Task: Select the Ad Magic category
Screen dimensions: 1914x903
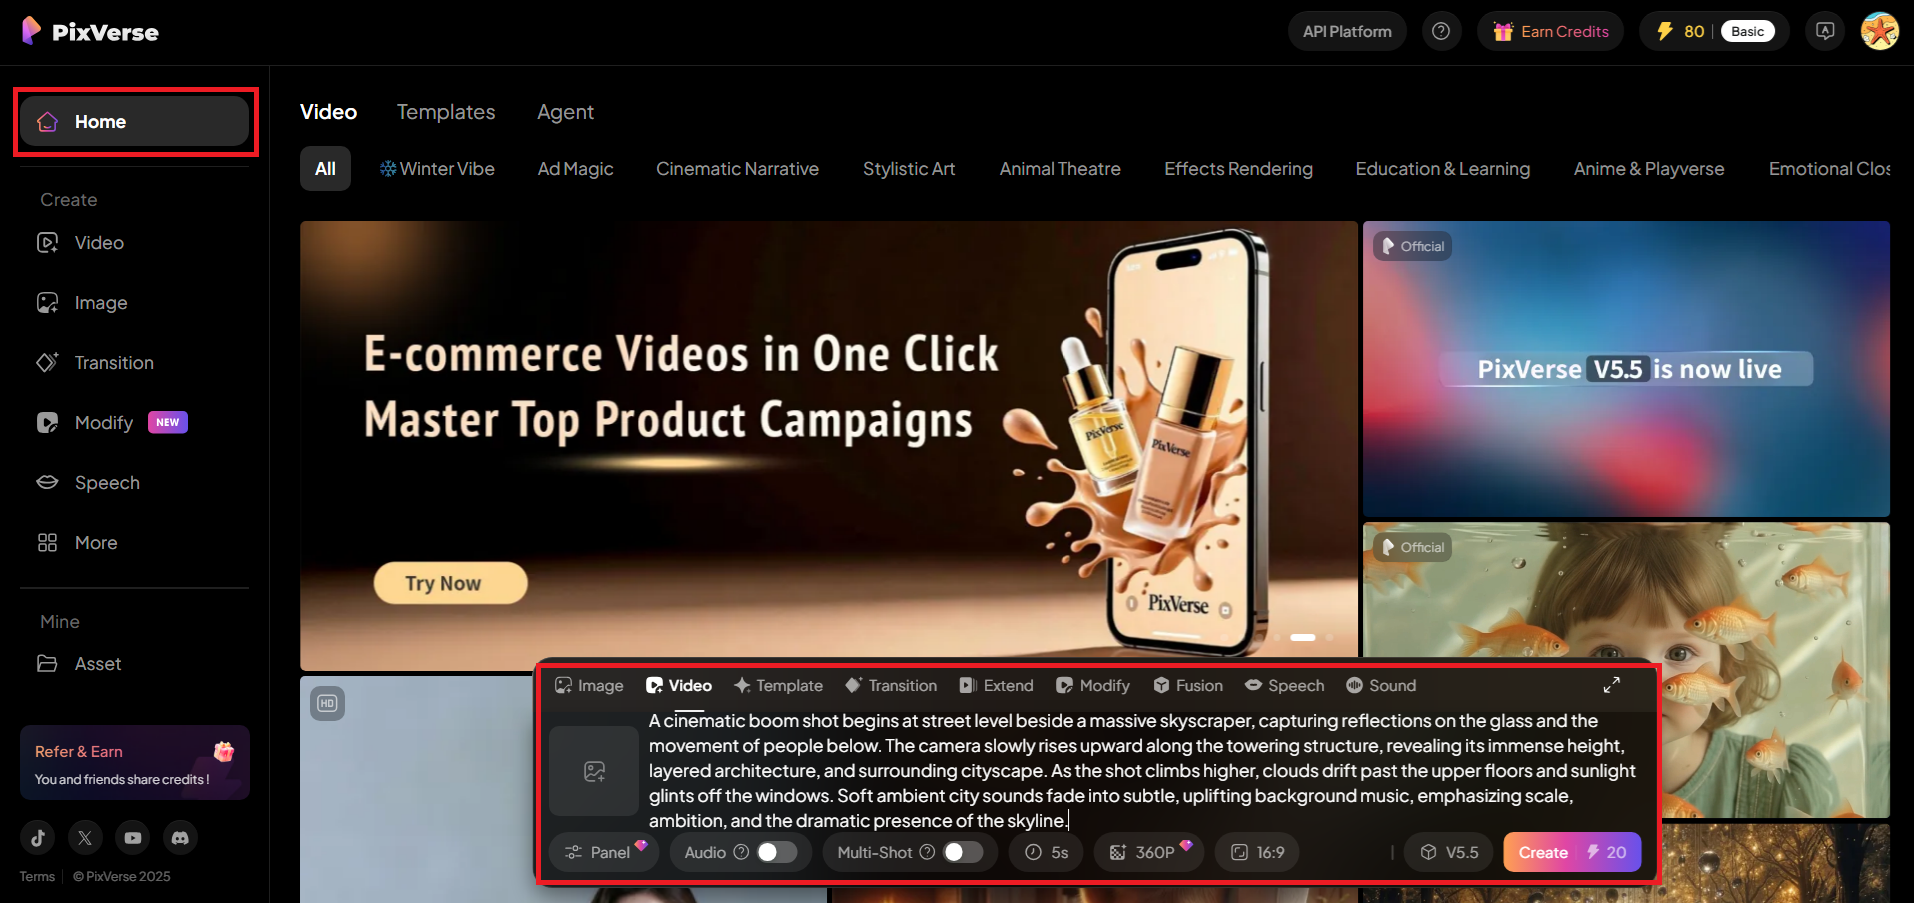Action: (575, 169)
